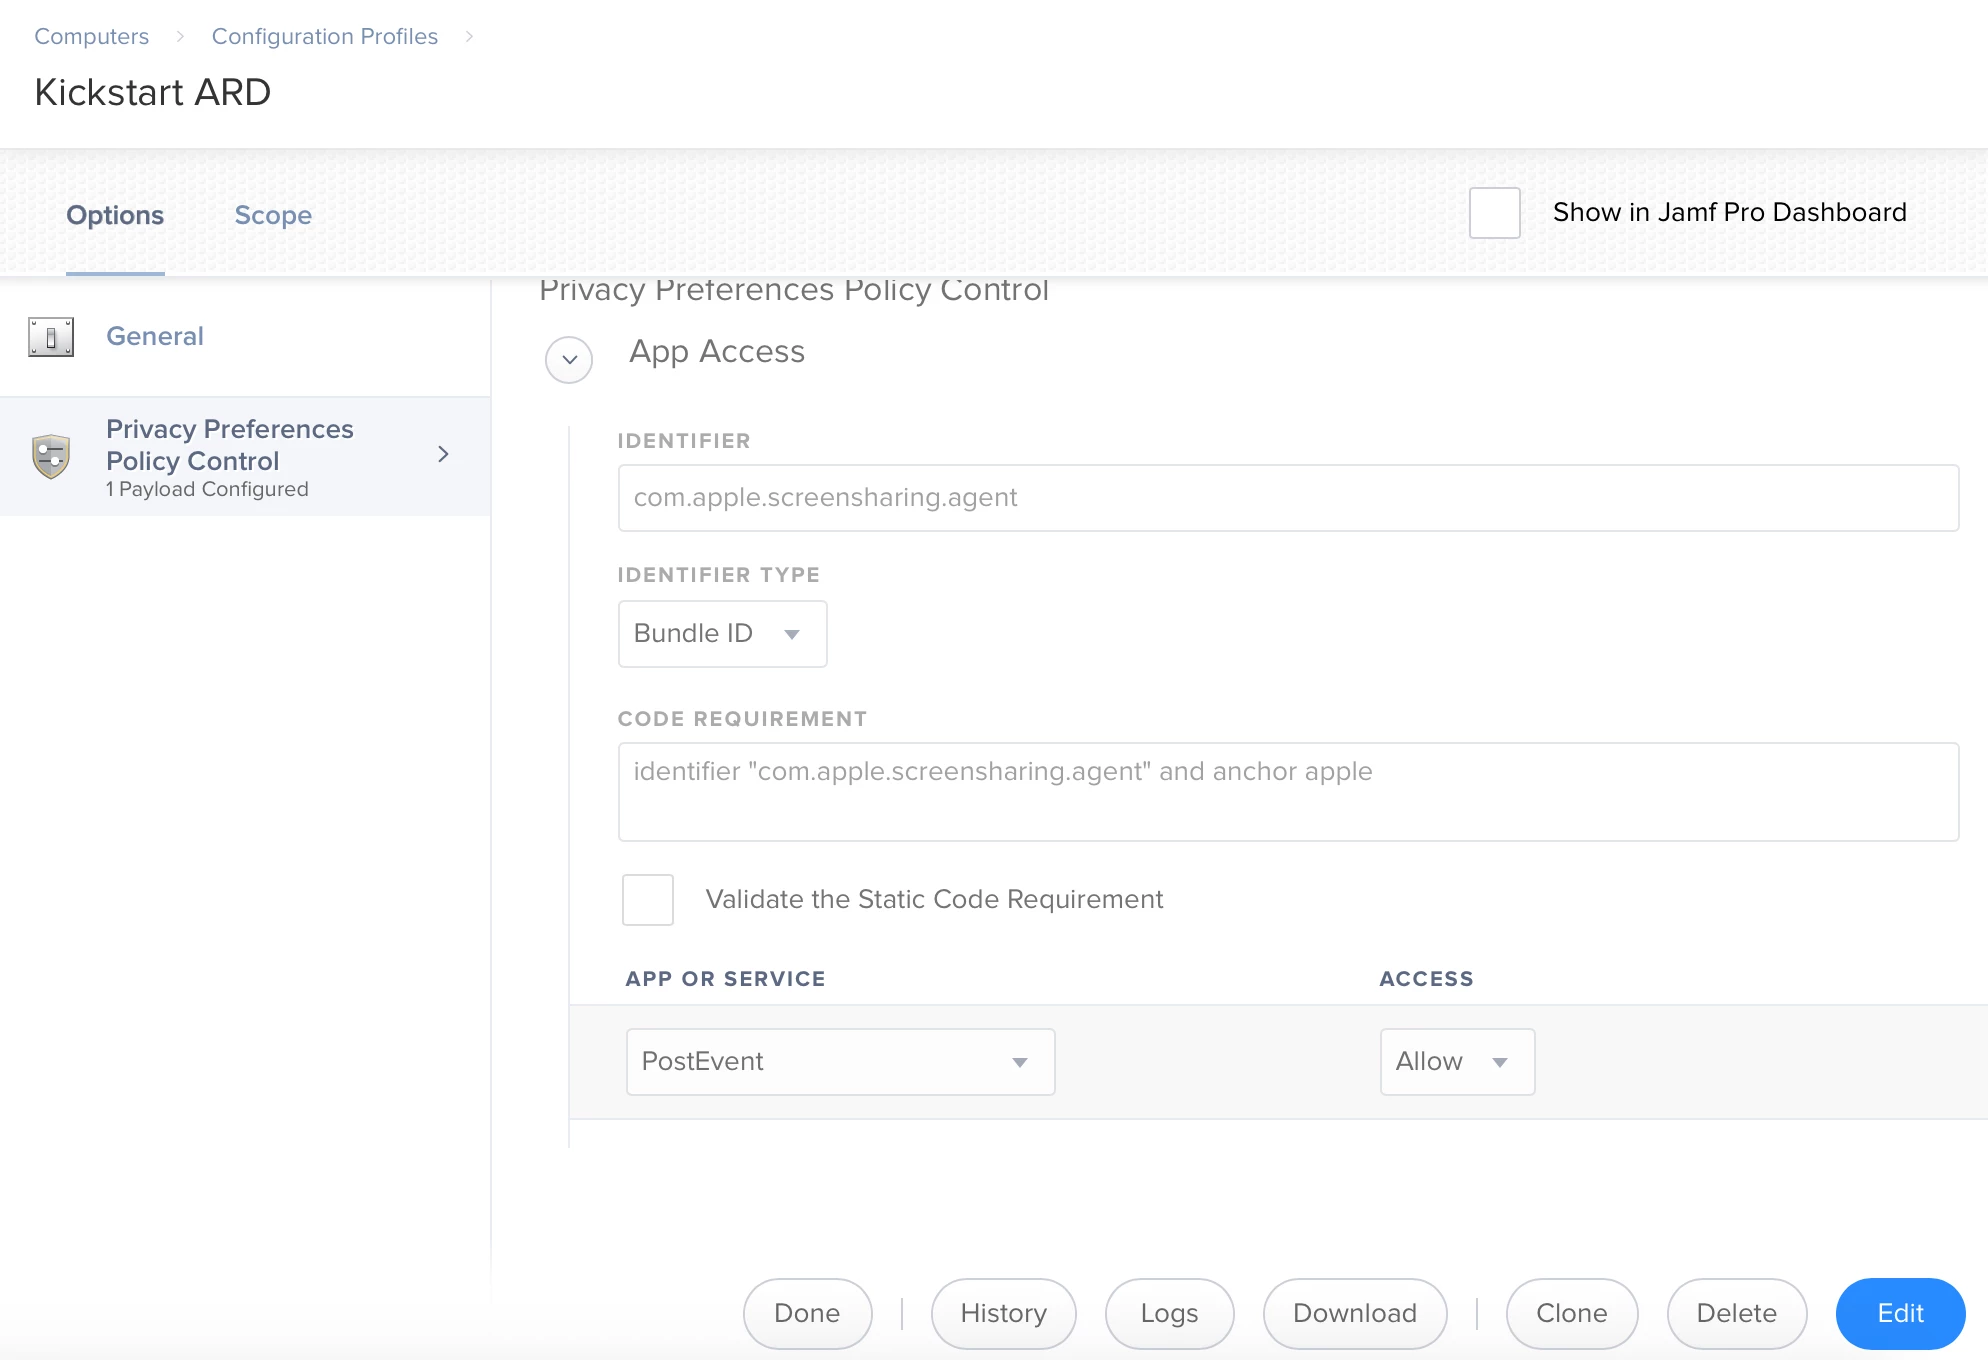Open the Bundle ID identifier type dropdown
The image size is (1988, 1360).
722,634
